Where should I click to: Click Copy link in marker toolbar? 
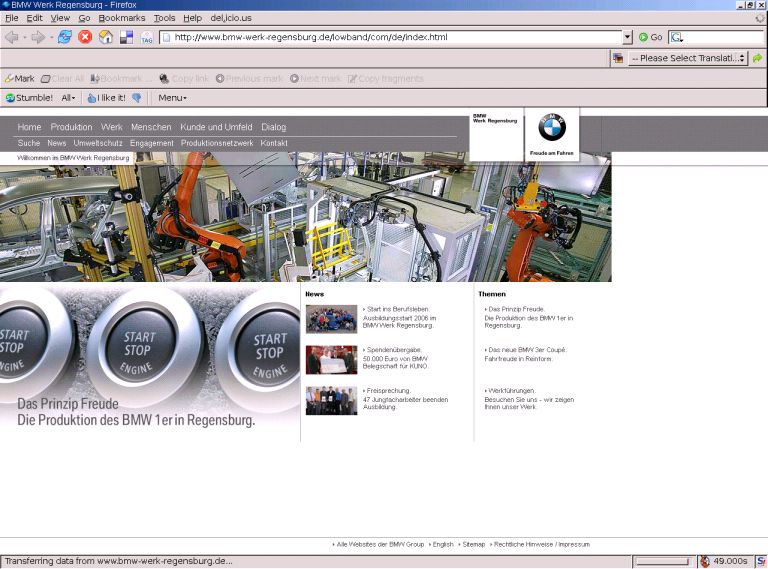pos(185,79)
